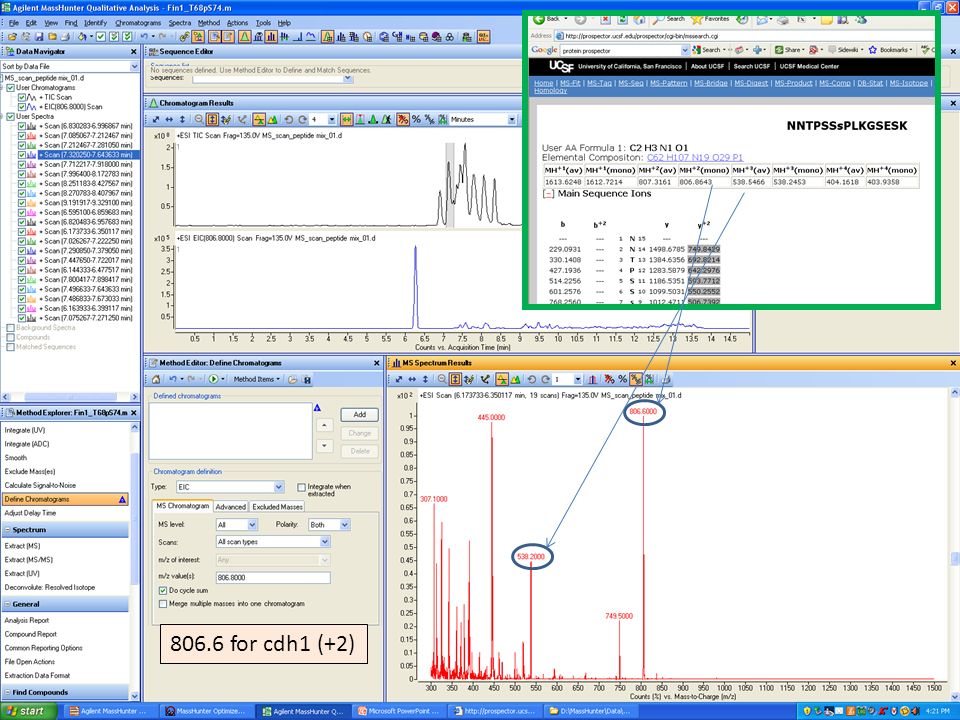Open the Method Items dropdown
Screen dimensions: 960x720
[257, 380]
